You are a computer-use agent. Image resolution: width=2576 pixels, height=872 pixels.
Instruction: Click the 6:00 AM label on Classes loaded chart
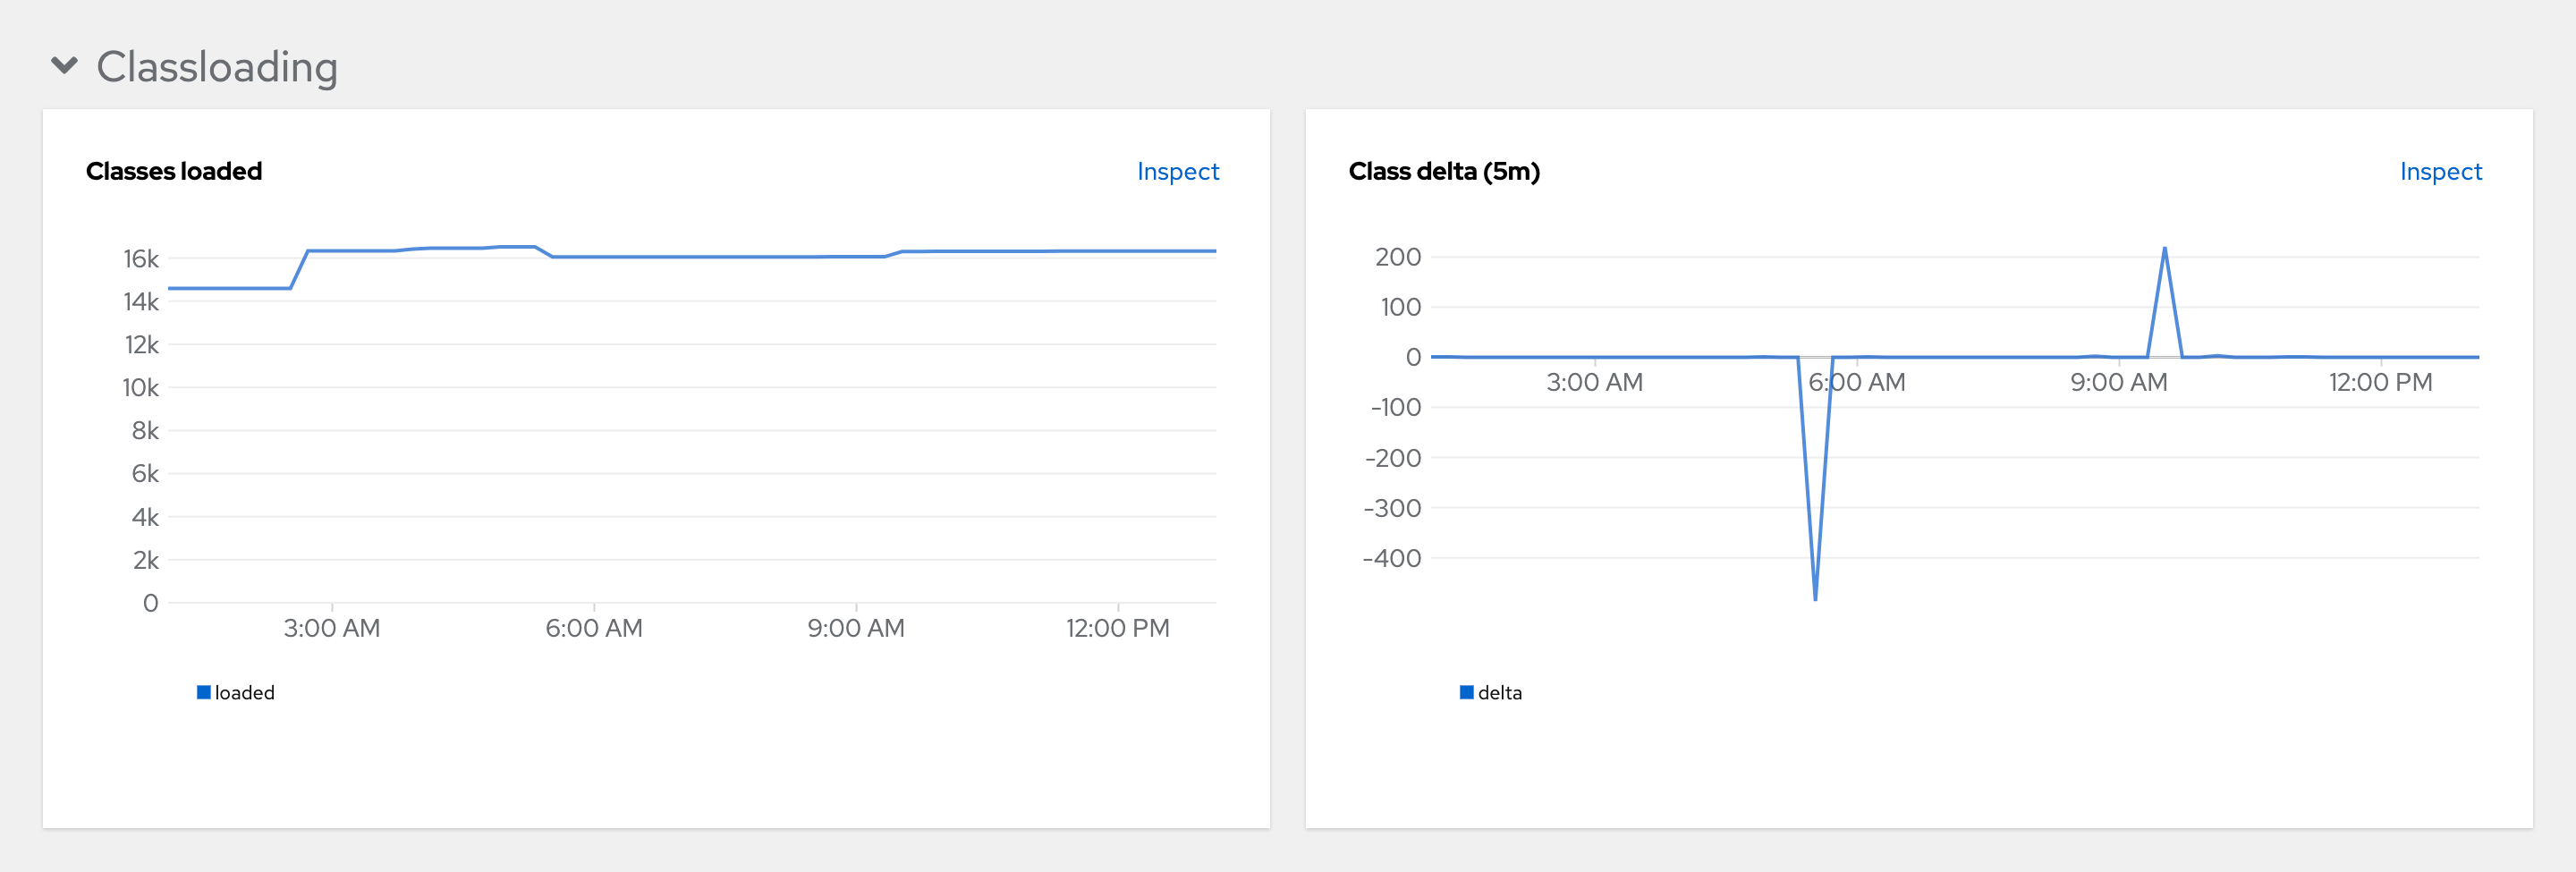[595, 628]
